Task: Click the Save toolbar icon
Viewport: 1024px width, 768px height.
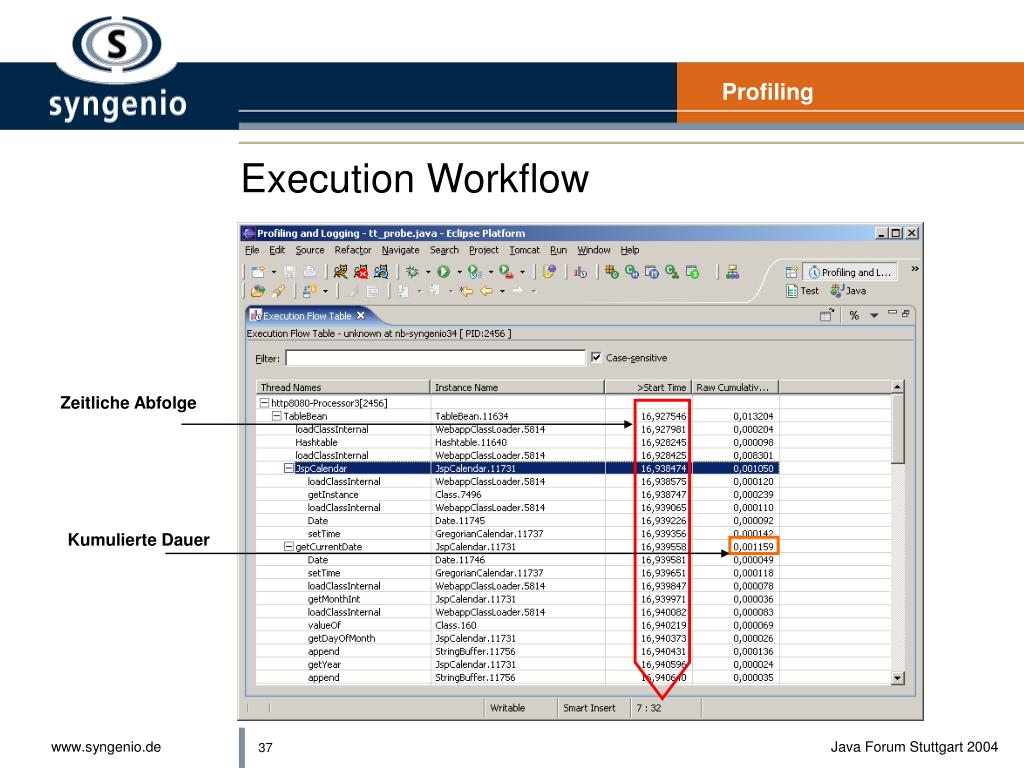Action: [290, 272]
